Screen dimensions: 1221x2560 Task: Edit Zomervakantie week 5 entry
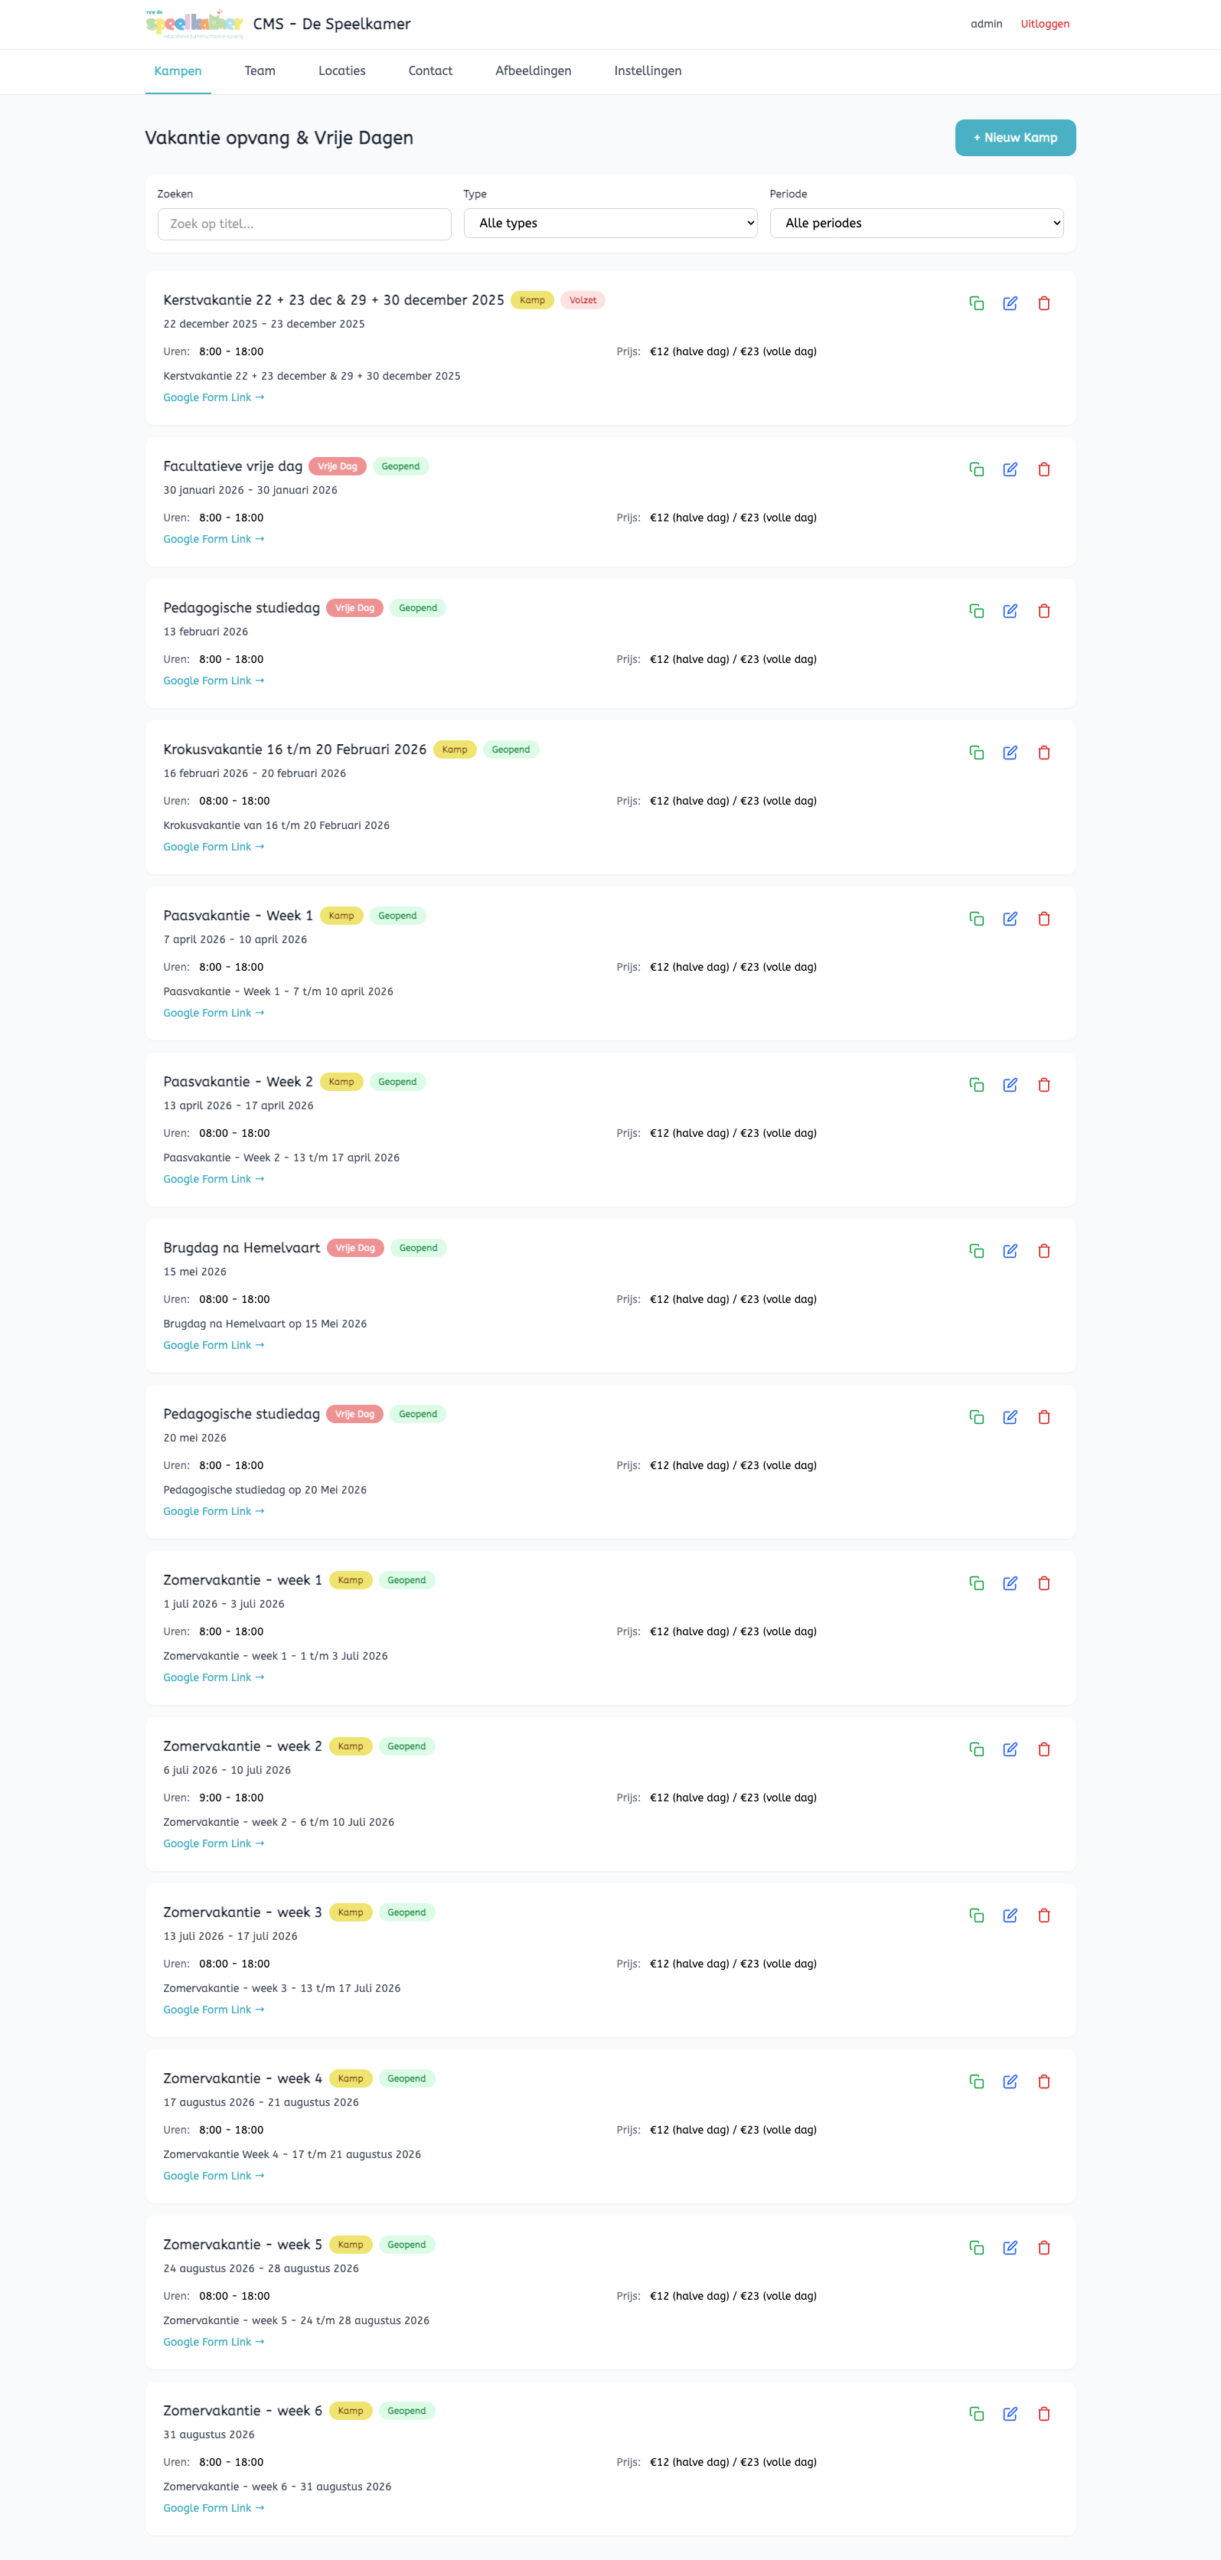click(1010, 2247)
